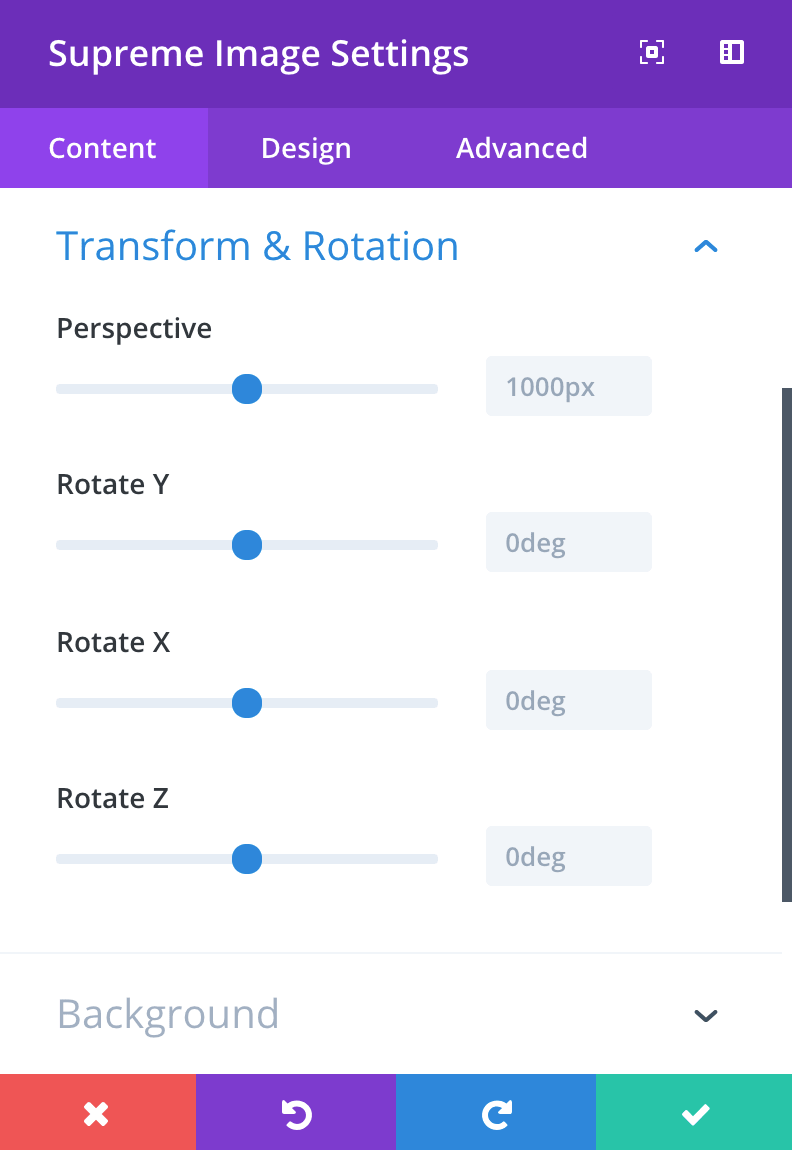Click the sidebar dock layout icon
The image size is (792, 1150).
click(732, 53)
